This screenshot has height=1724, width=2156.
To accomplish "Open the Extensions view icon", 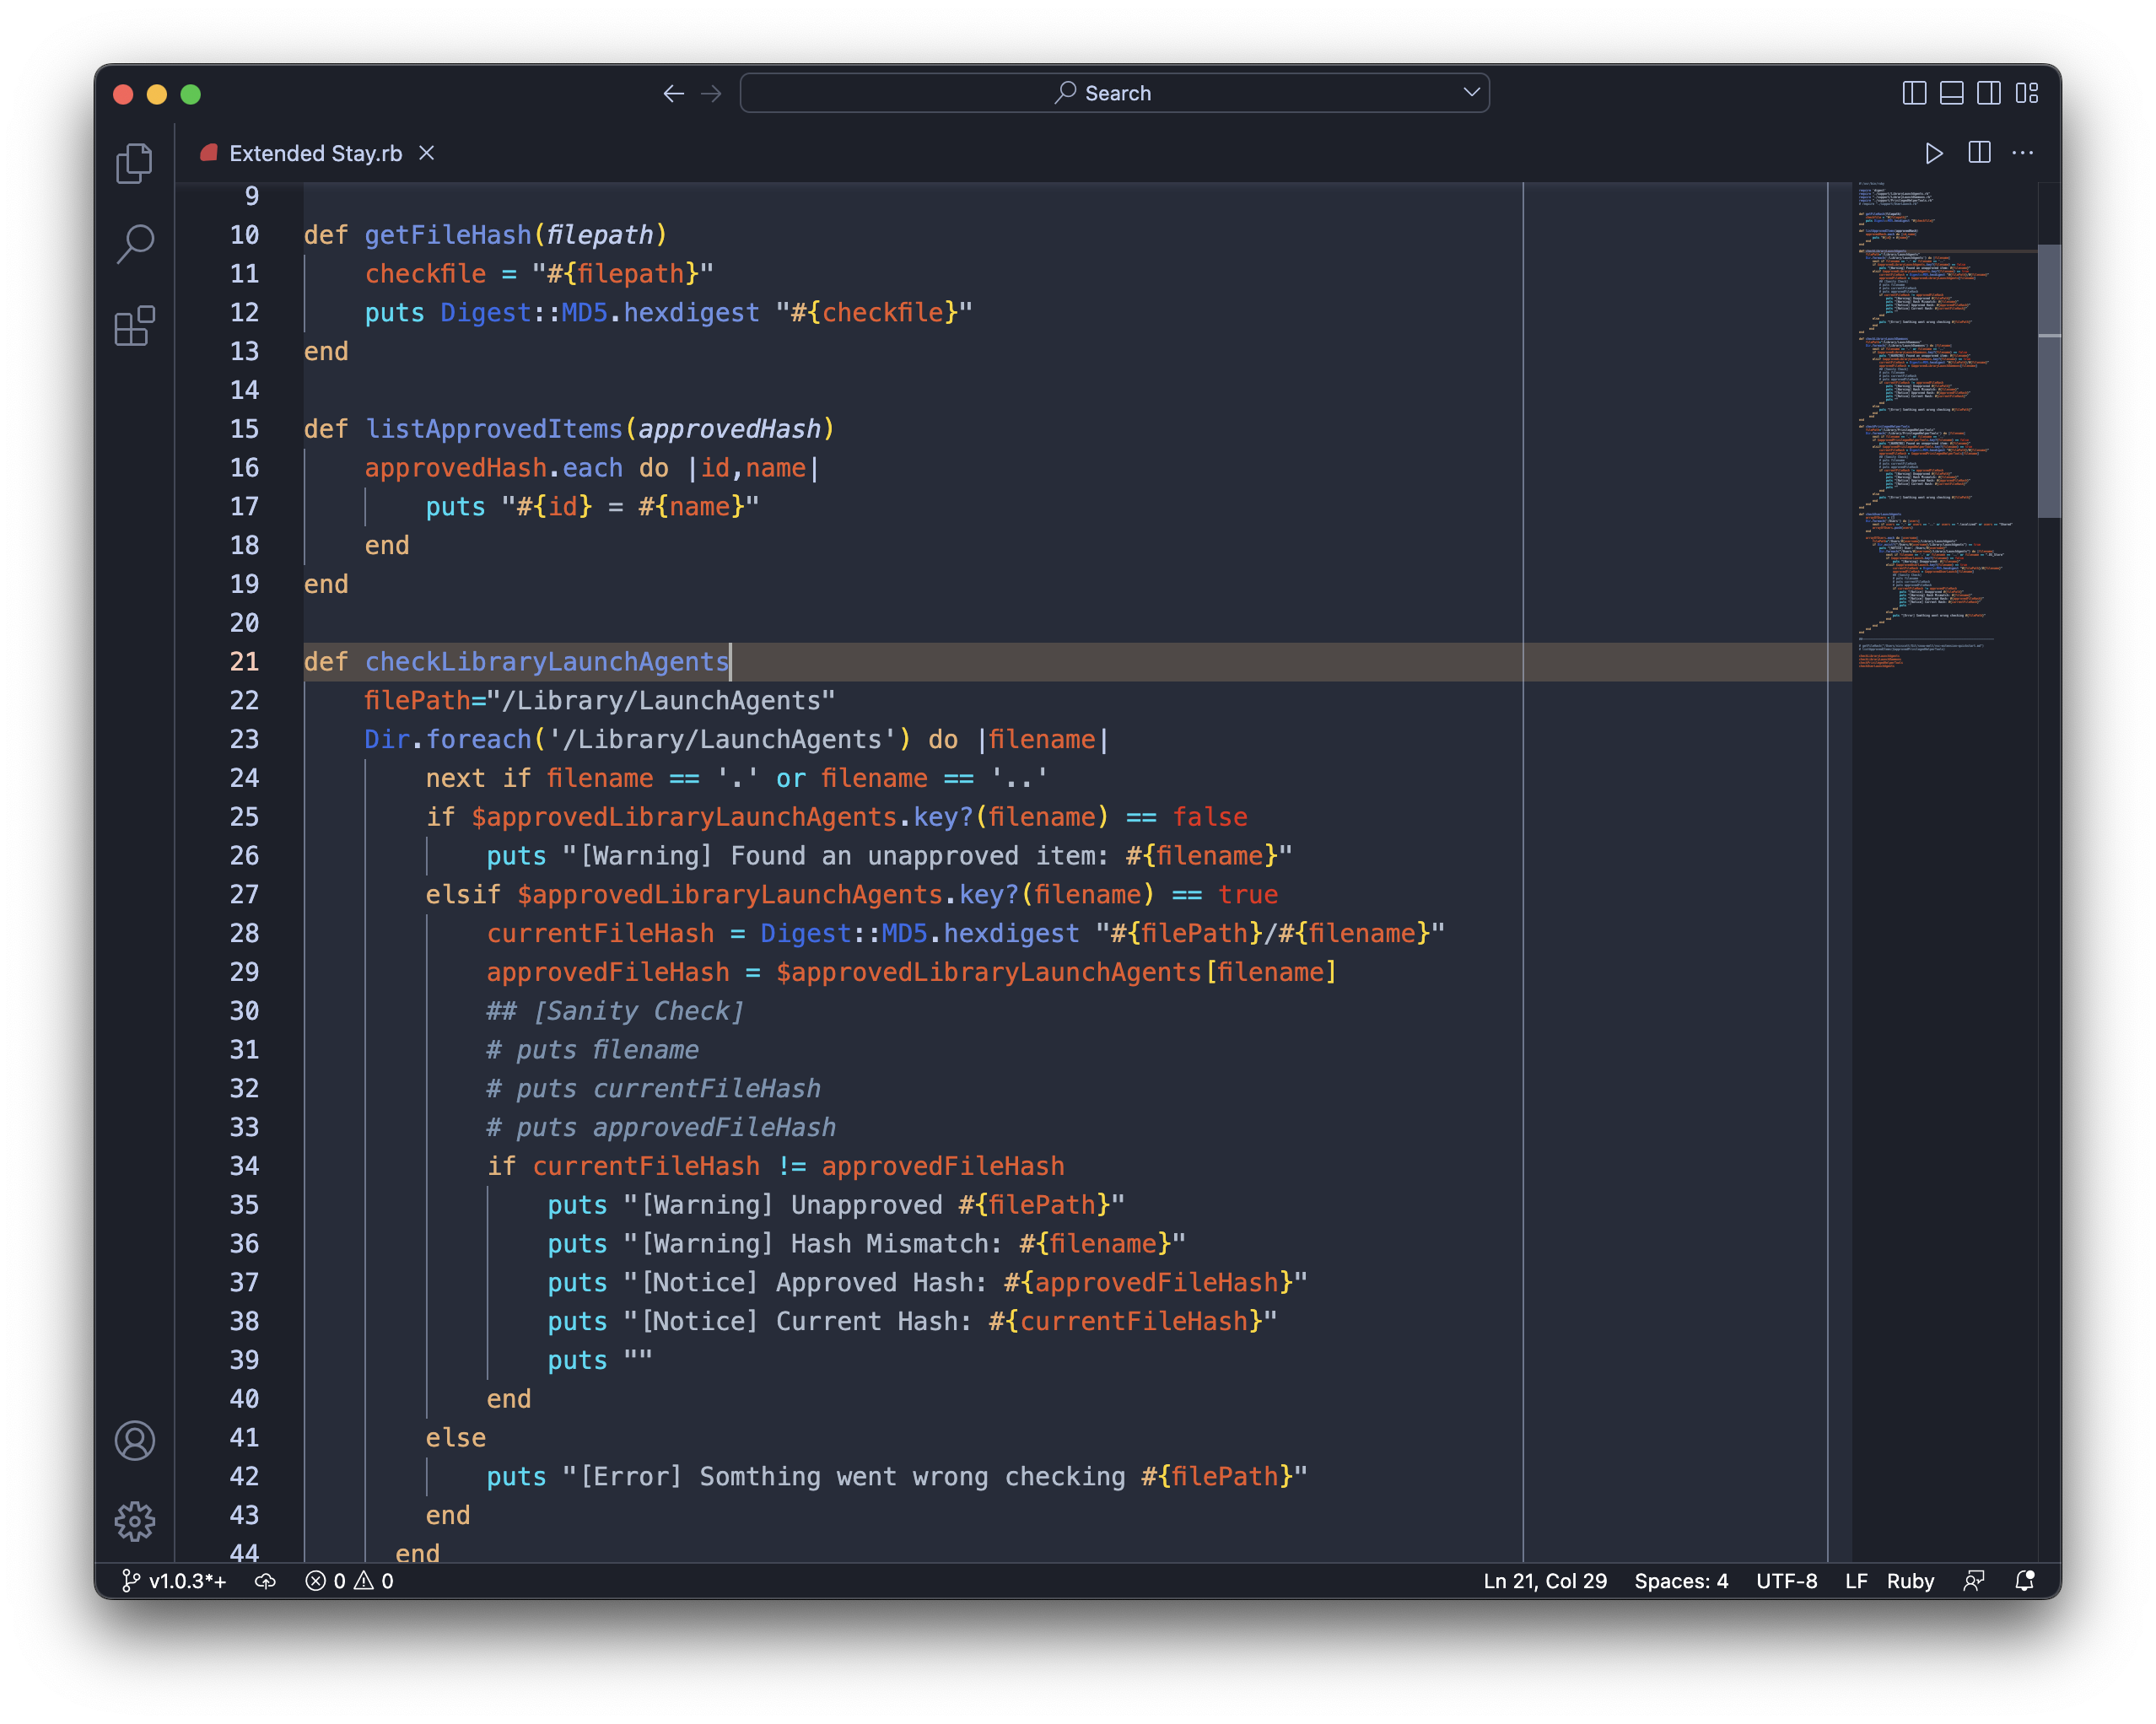I will pyautogui.click(x=134, y=326).
